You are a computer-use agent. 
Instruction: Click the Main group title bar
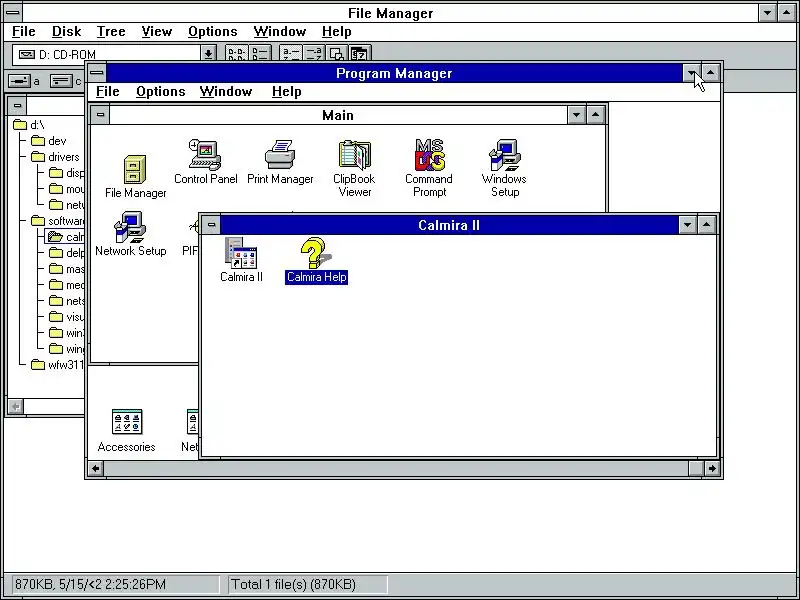click(x=338, y=115)
